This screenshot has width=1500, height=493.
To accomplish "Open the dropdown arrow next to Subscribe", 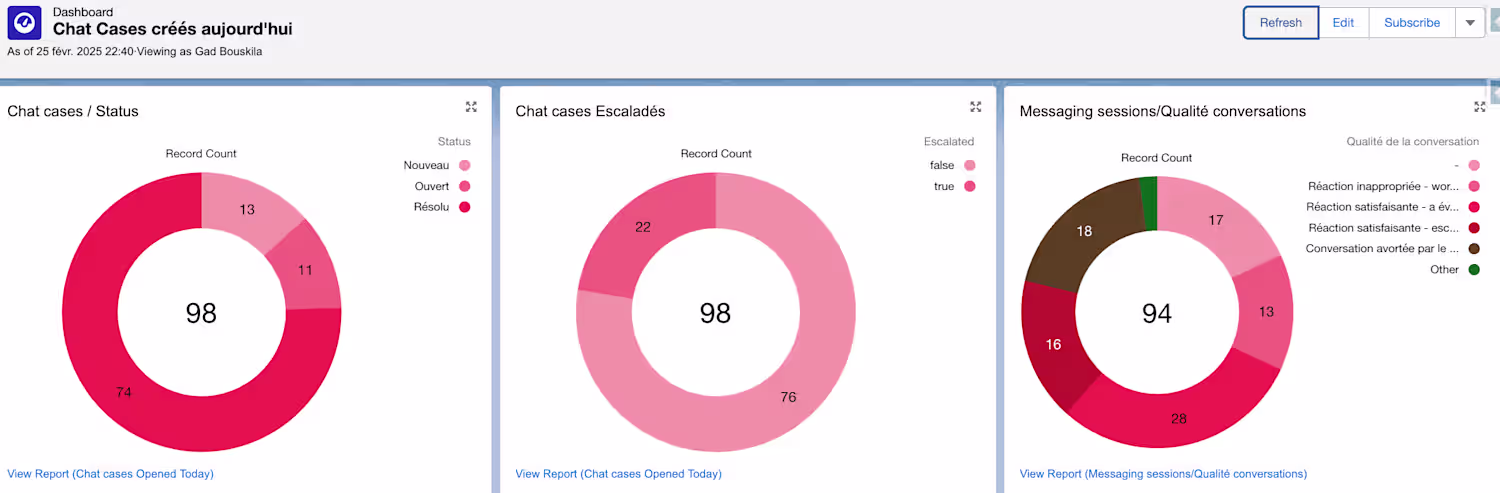I will click(1470, 23).
